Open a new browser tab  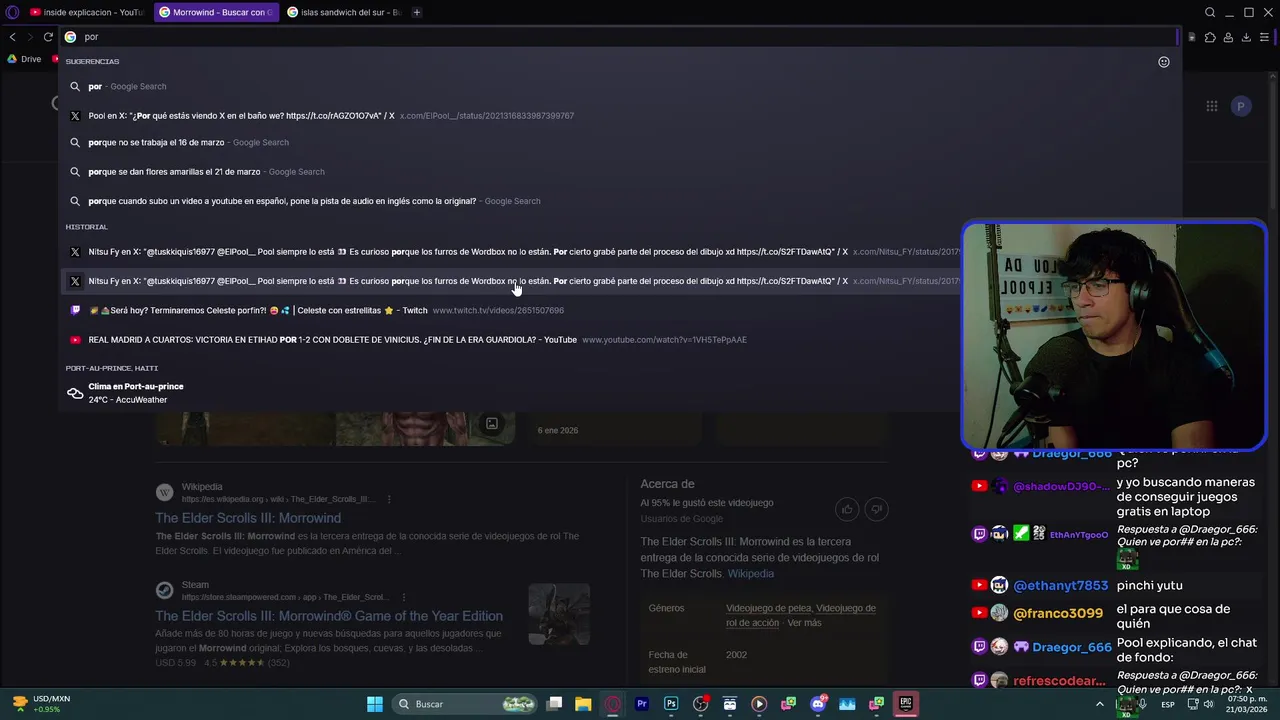coord(416,12)
